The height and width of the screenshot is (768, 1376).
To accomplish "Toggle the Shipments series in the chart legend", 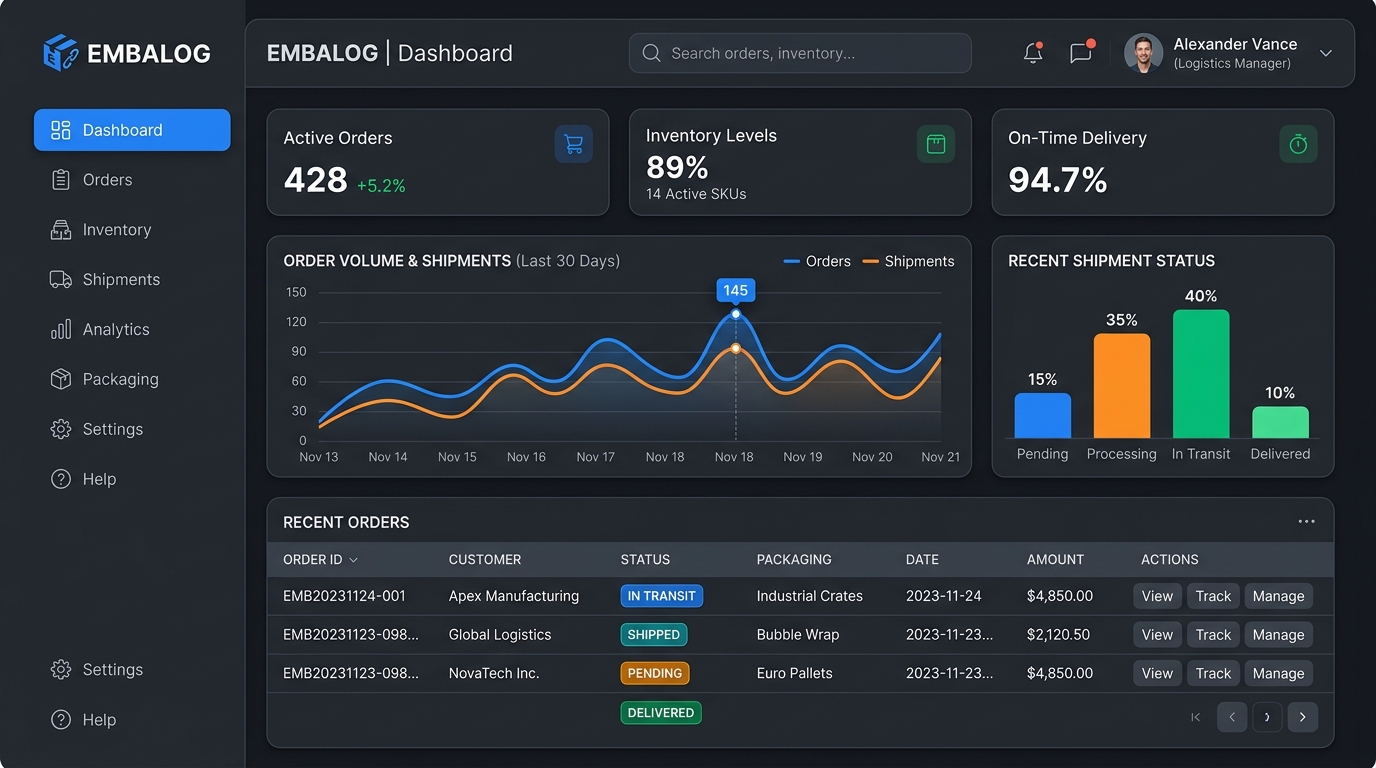I will (908, 261).
